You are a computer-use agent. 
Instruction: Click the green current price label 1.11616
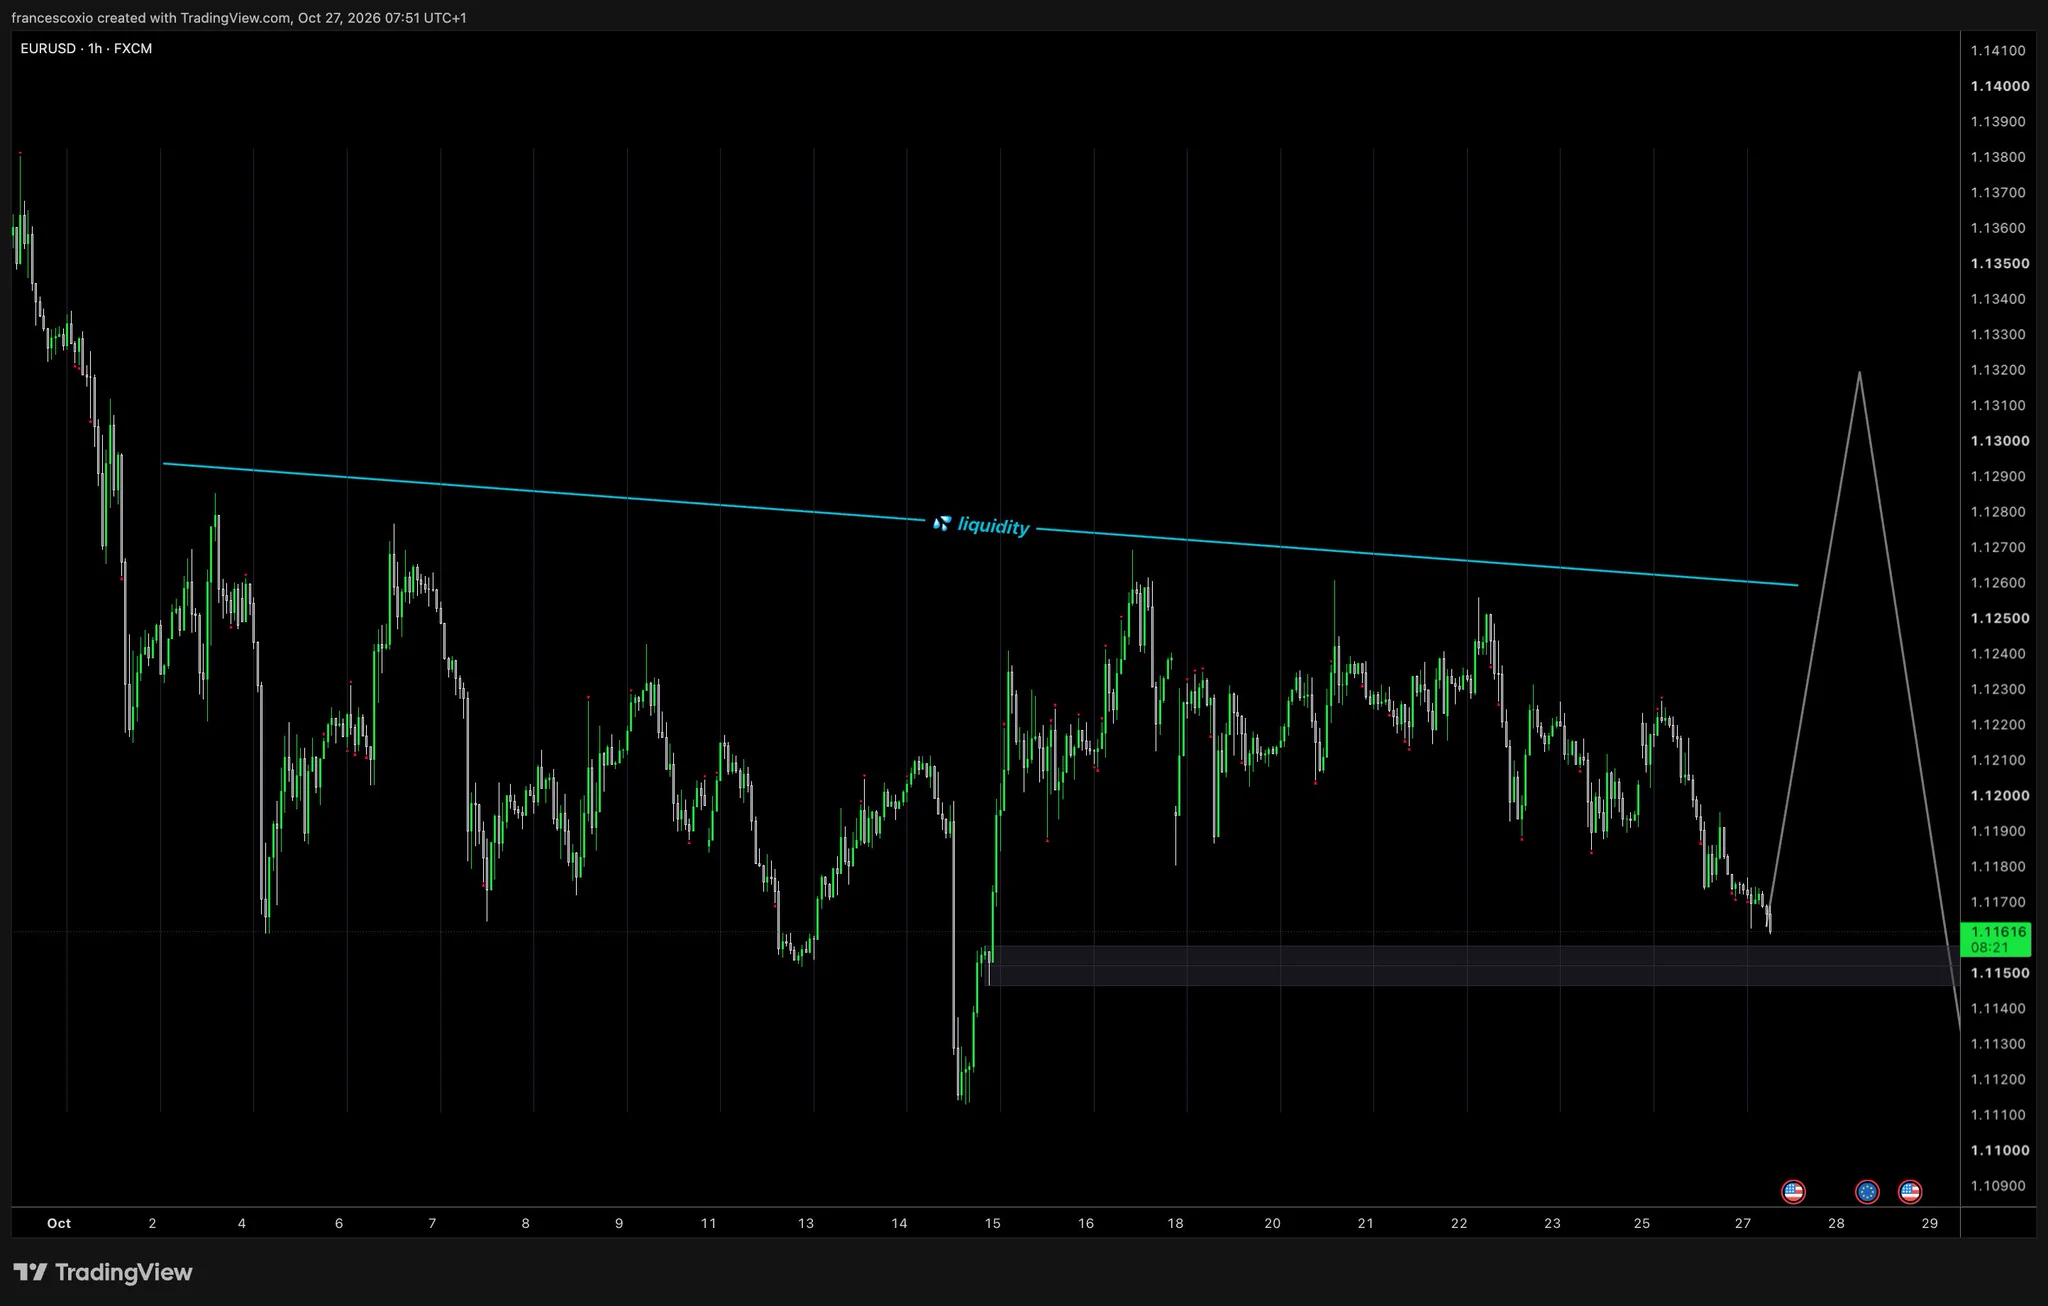pos(1998,931)
